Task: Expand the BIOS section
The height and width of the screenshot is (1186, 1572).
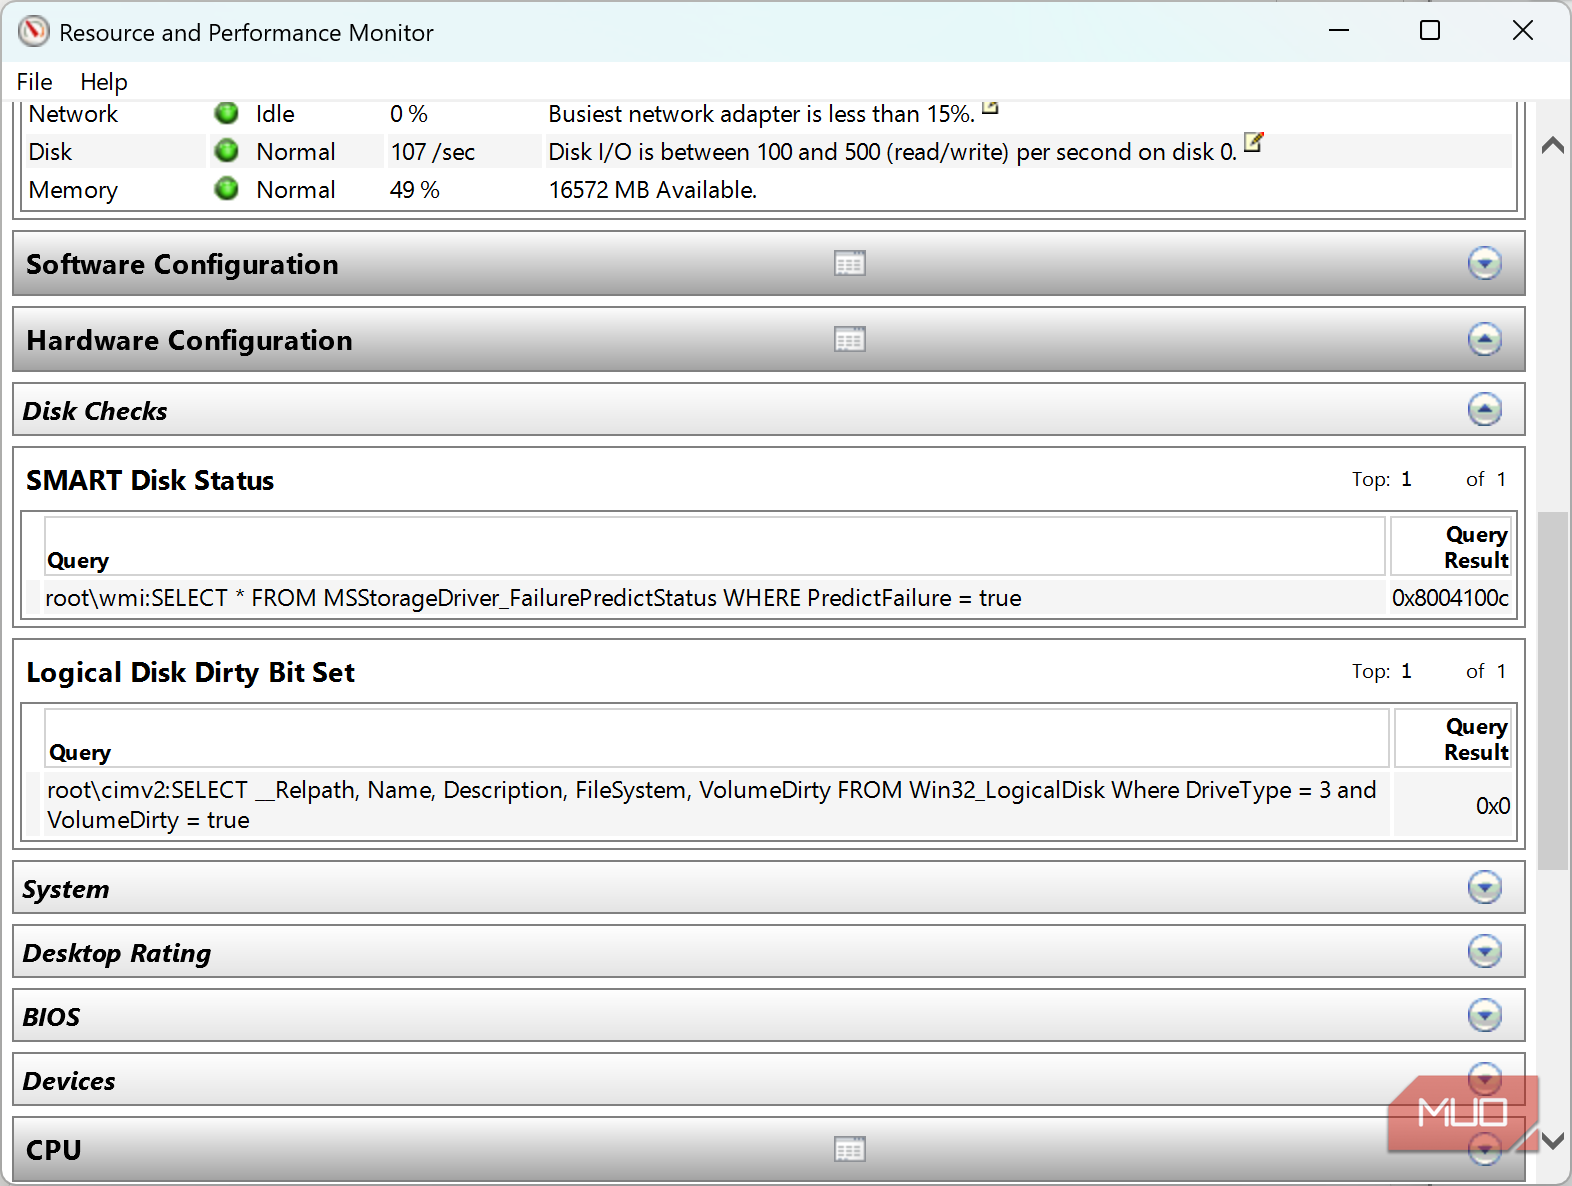Action: [x=1485, y=1015]
